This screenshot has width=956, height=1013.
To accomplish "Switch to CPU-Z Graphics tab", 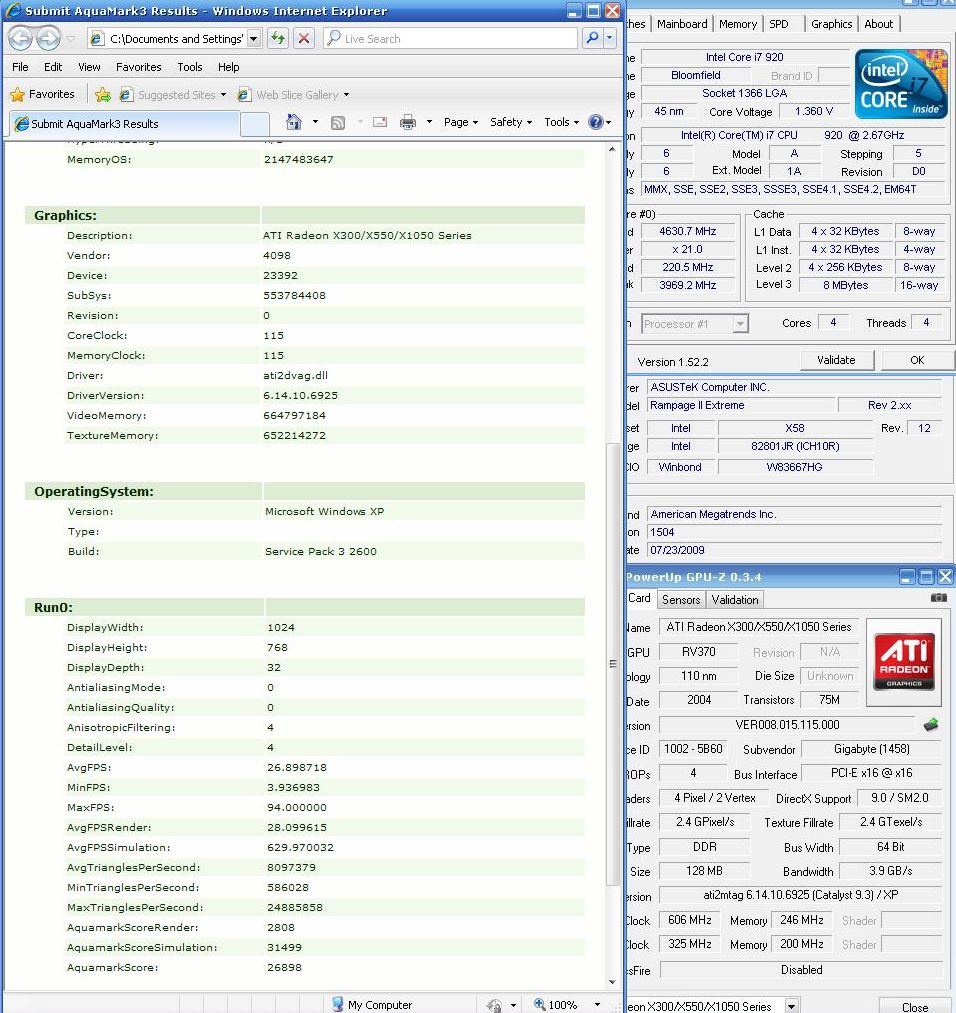I will coord(831,24).
